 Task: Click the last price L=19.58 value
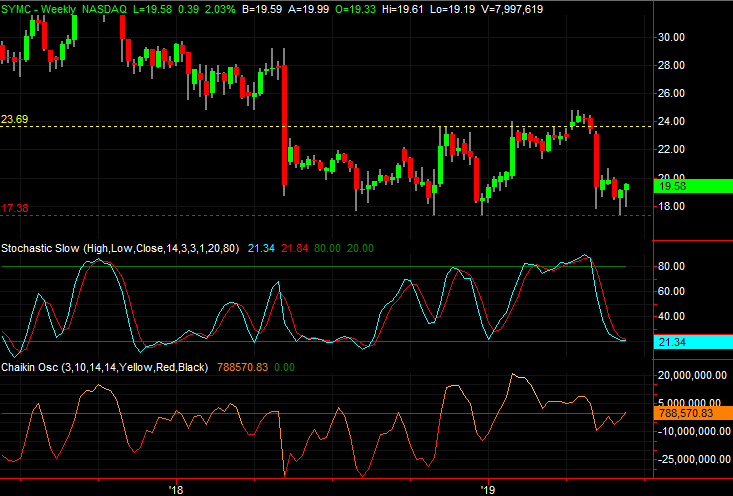pos(152,9)
